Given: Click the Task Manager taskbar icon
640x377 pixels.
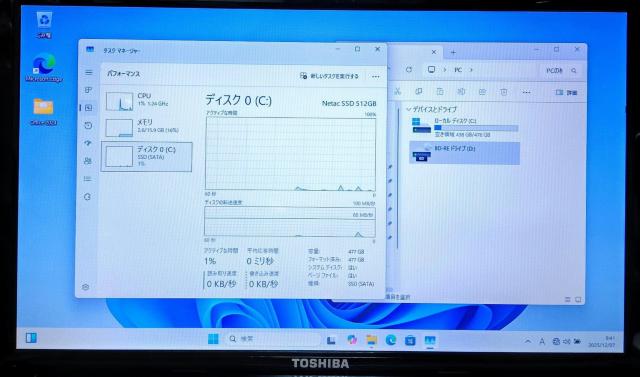Looking at the screenshot, I should (x=430, y=340).
